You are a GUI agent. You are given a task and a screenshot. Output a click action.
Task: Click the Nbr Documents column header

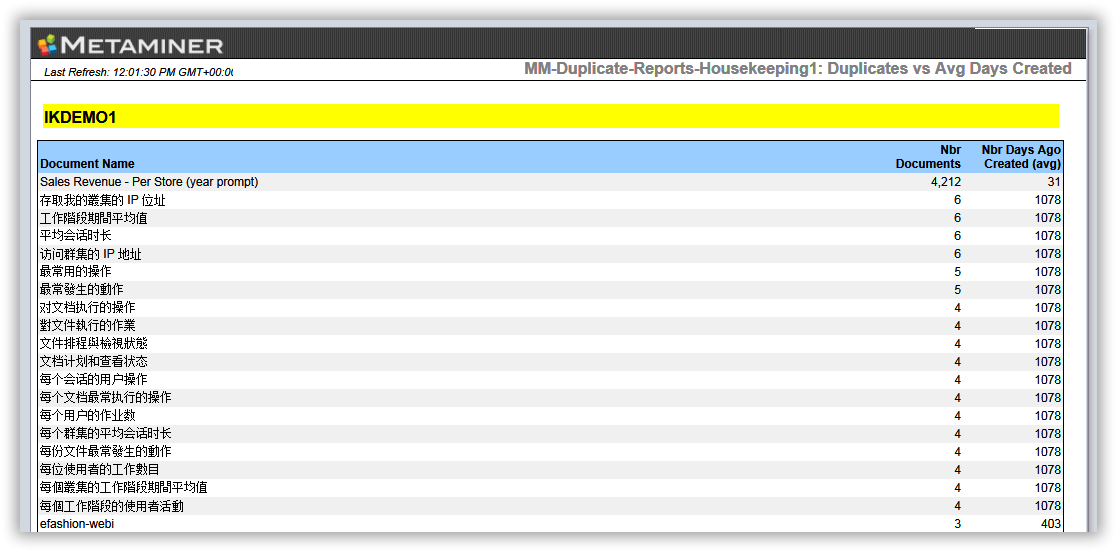[928, 157]
